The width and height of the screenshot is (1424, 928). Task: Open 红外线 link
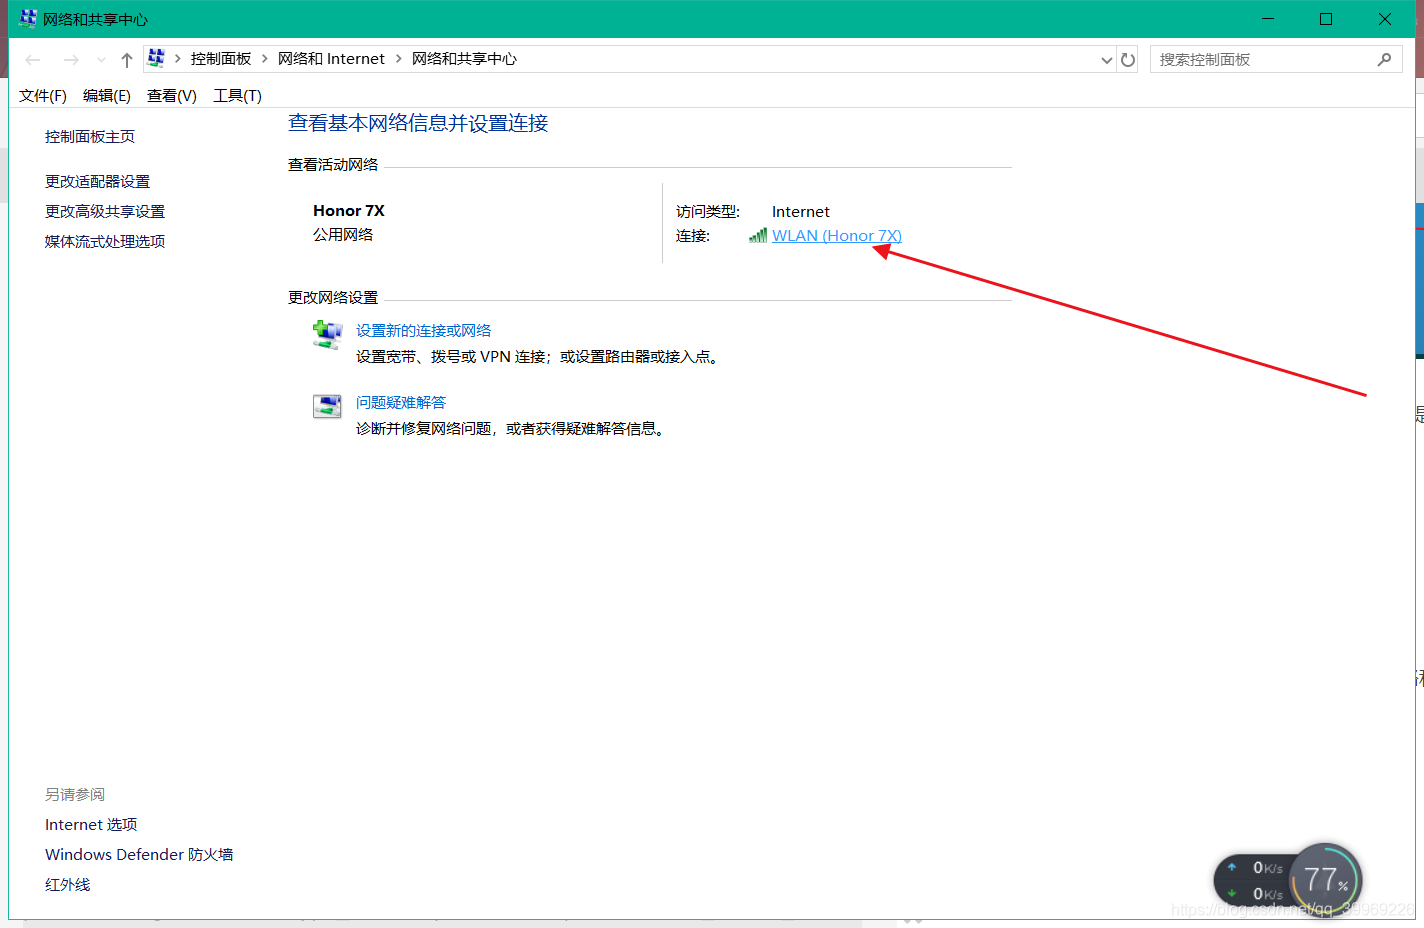[67, 885]
